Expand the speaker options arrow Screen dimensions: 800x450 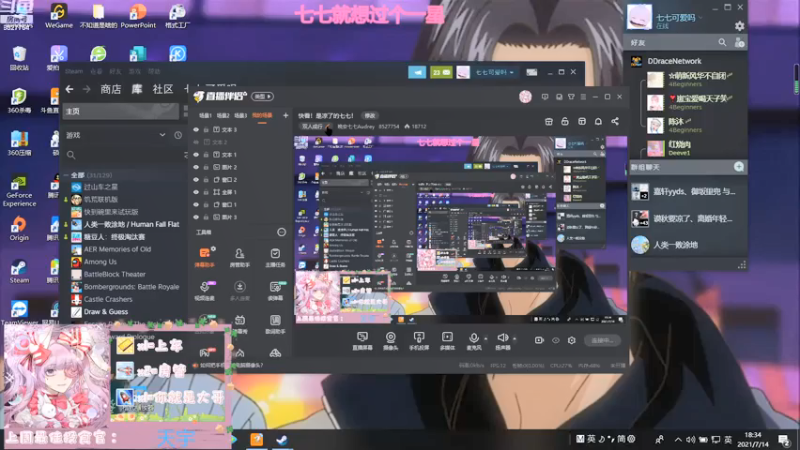tap(514, 338)
